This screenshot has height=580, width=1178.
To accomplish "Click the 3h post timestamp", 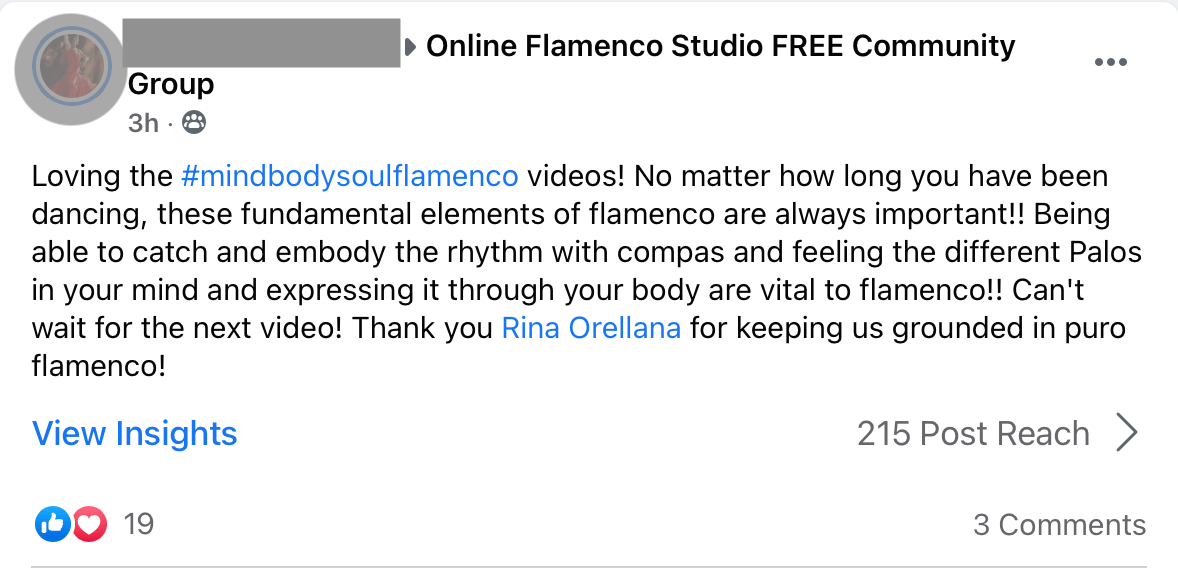I will point(143,123).
